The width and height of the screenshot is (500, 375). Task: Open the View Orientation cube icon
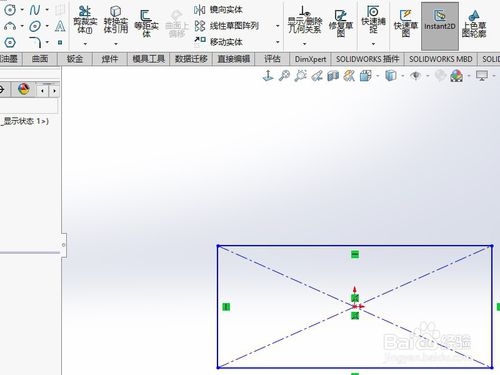coord(366,76)
